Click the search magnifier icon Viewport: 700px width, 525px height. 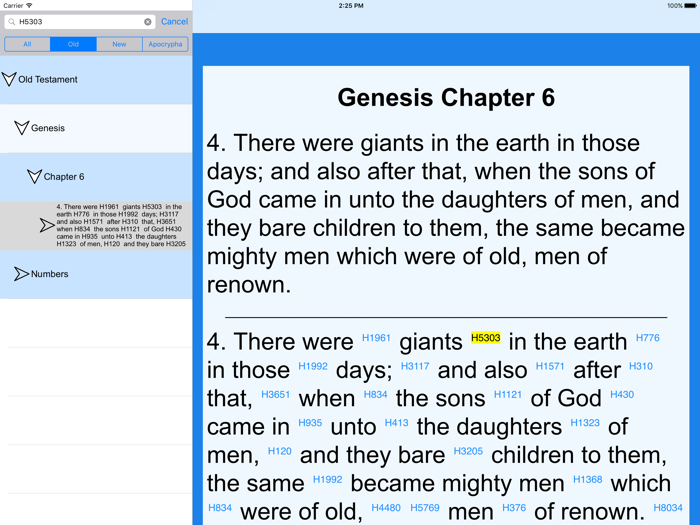coord(12,22)
